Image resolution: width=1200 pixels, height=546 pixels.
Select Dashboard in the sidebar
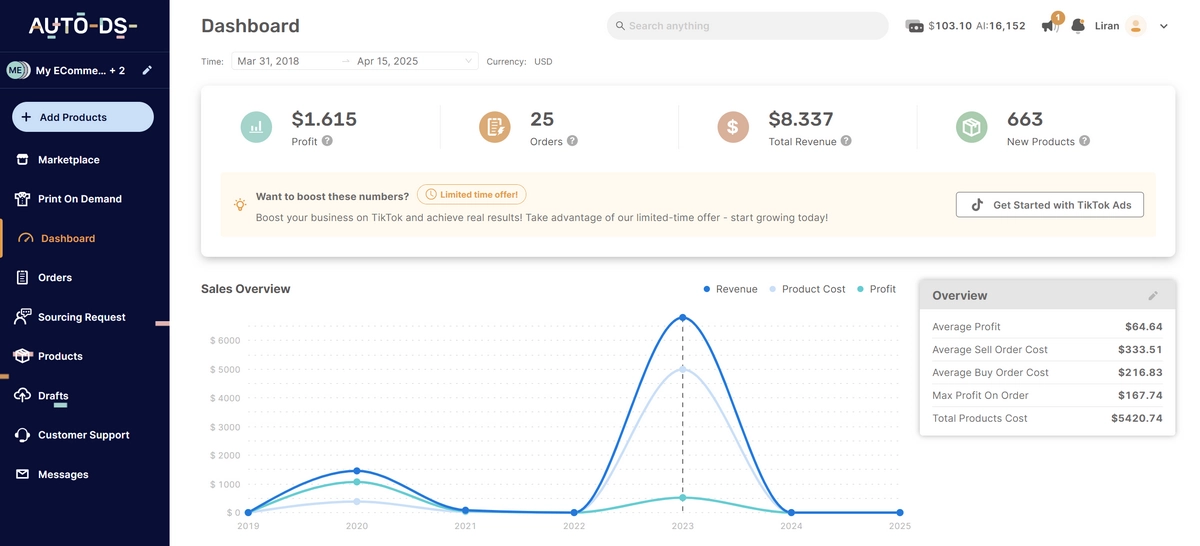click(x=68, y=239)
